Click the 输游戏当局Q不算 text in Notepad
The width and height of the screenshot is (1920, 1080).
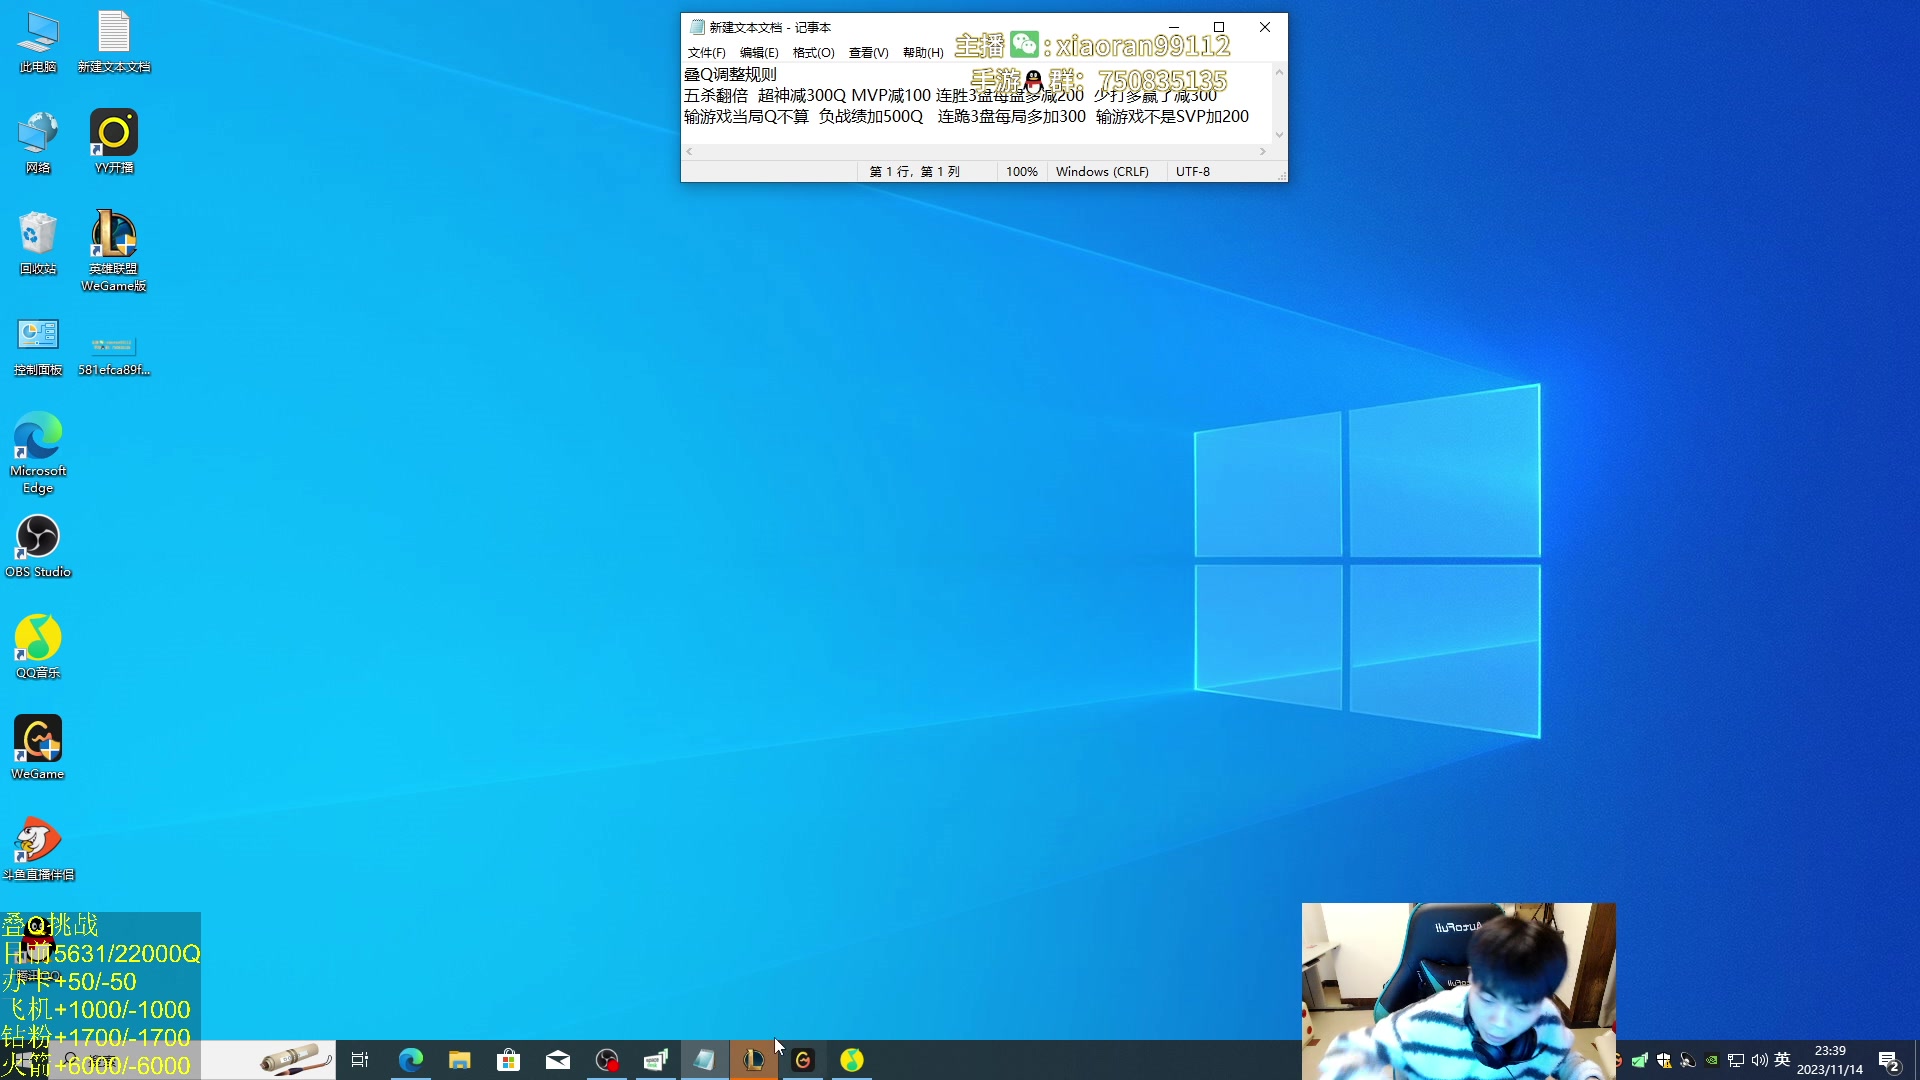(746, 116)
